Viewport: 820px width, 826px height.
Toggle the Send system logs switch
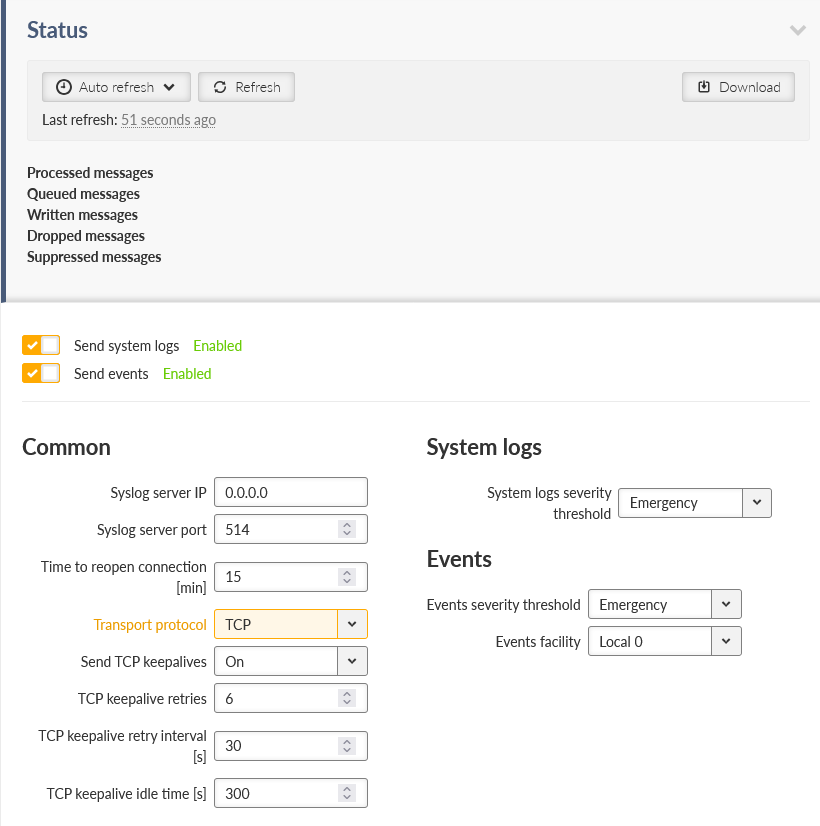(x=41, y=346)
